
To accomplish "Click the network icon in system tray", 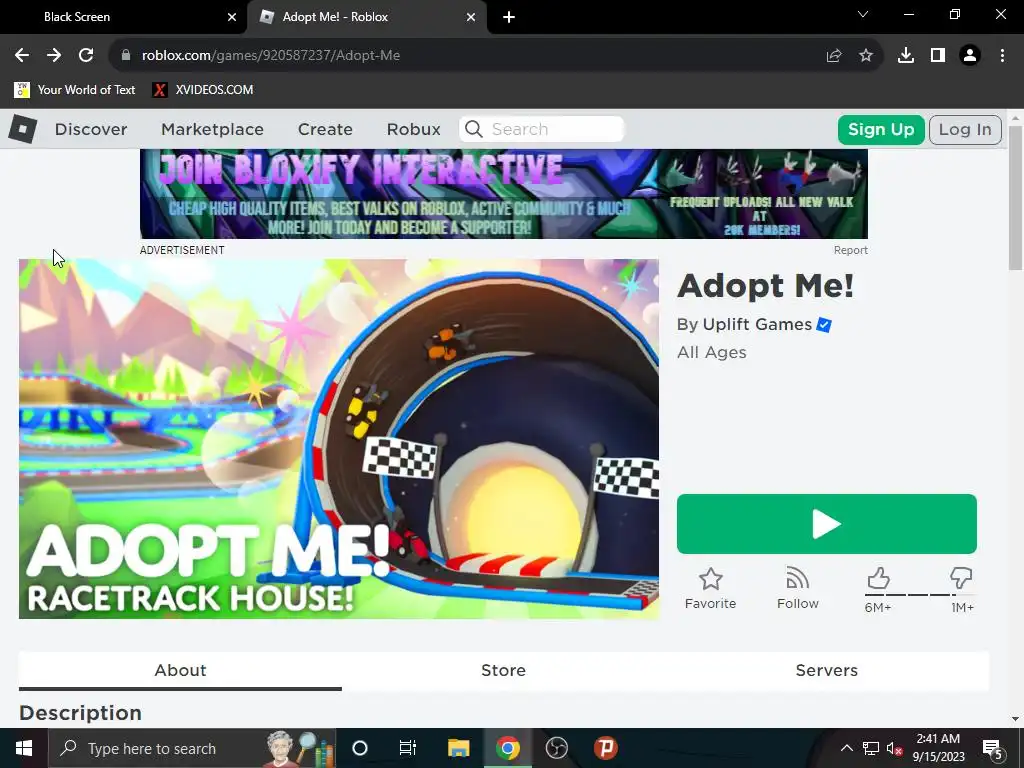I will [x=871, y=748].
